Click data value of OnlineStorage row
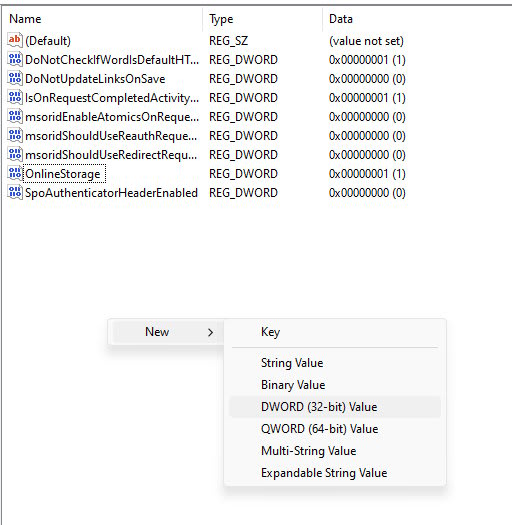The height and width of the screenshot is (525, 512). (x=367, y=174)
